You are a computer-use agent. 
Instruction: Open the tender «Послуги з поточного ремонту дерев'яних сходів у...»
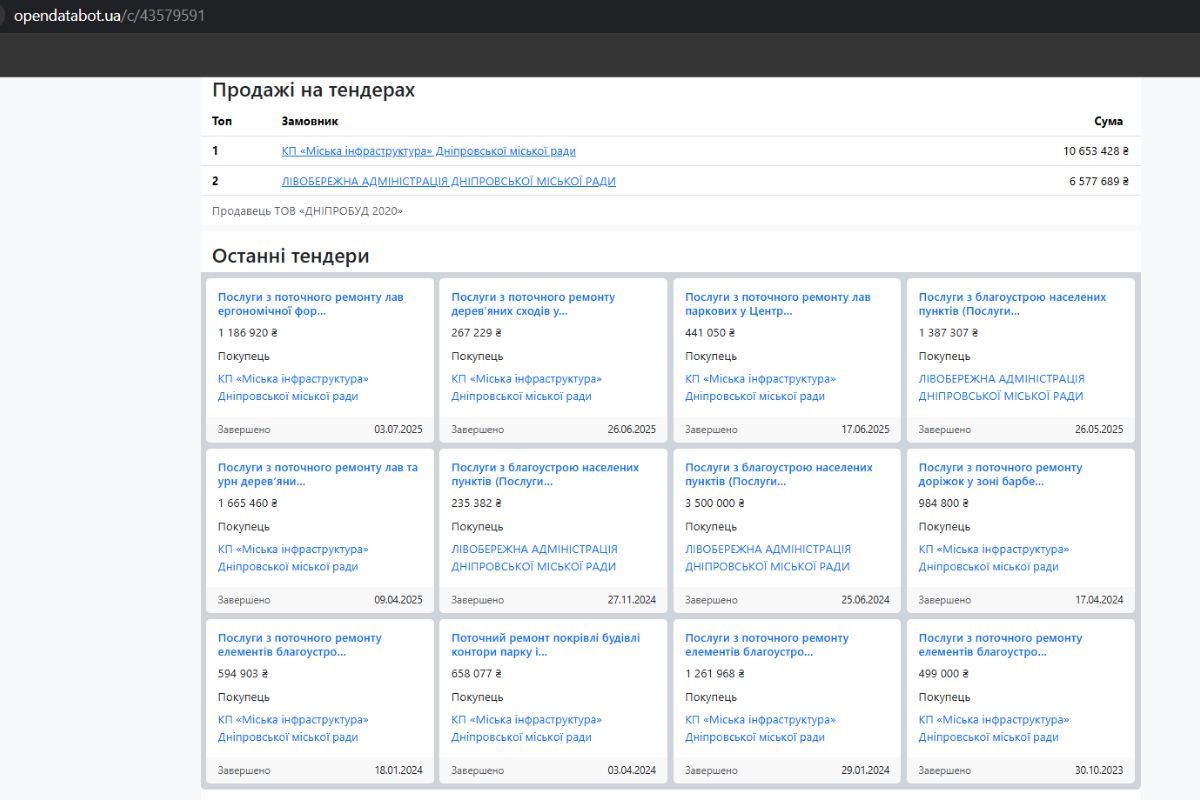(534, 304)
